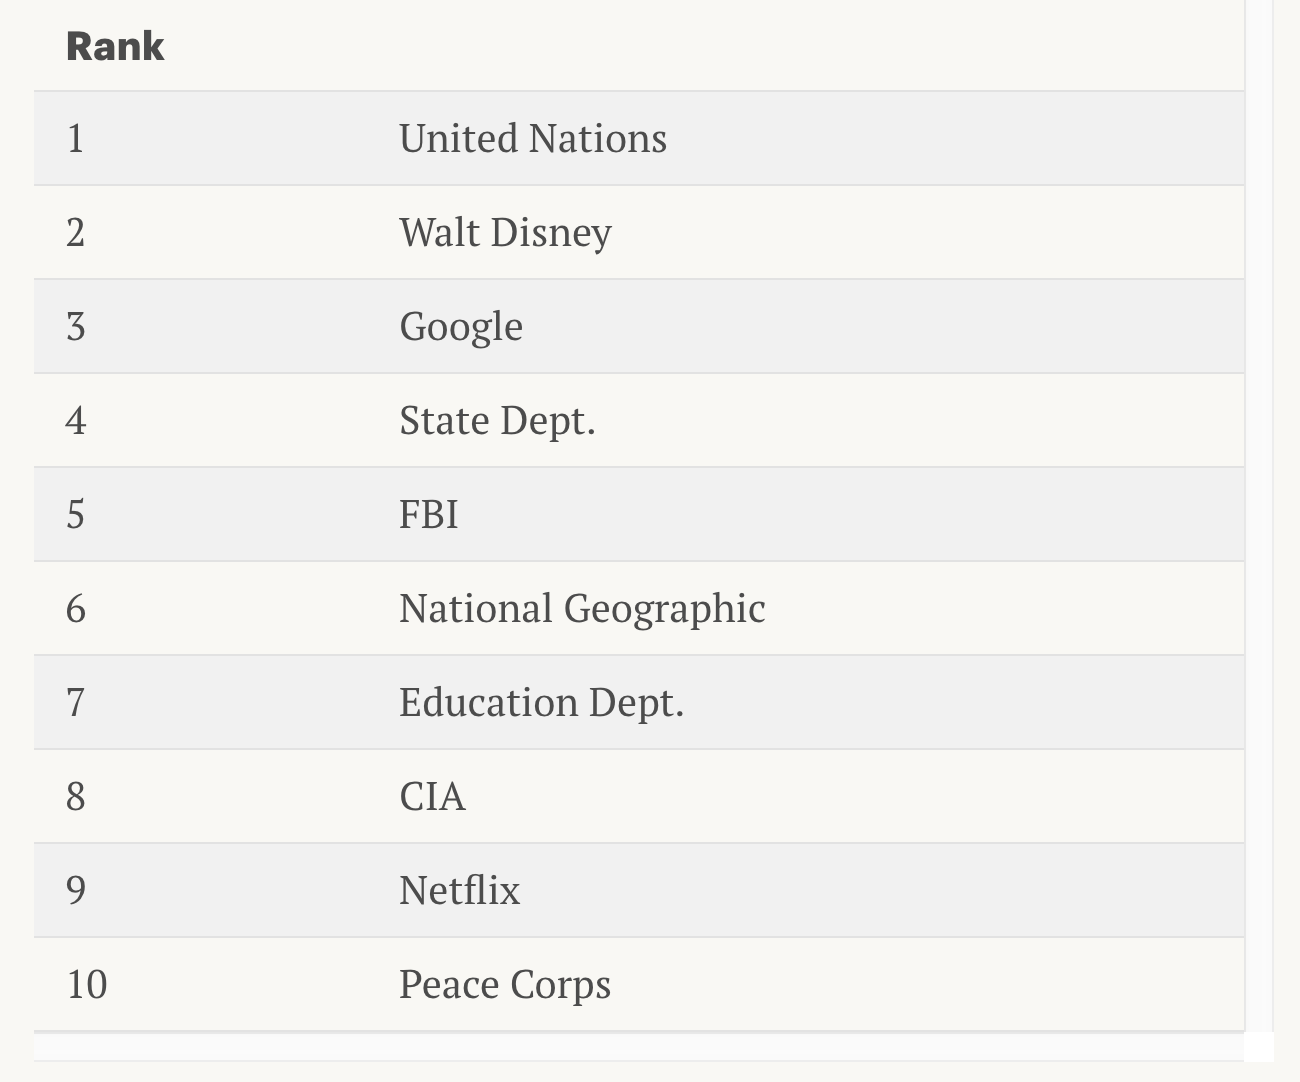Screen dimensions: 1300x1082
Task: Click the State Dept. entry
Action: [497, 421]
